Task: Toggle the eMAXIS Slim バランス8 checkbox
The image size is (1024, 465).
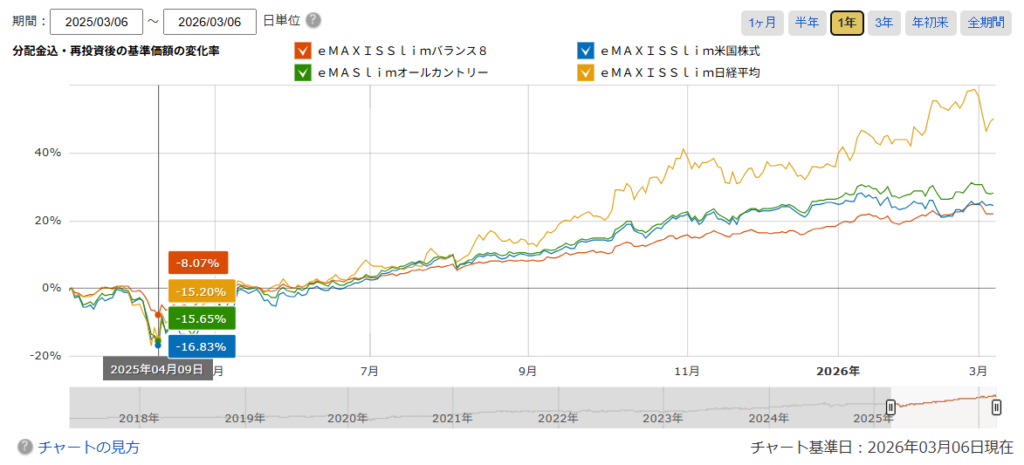Action: click(x=303, y=50)
